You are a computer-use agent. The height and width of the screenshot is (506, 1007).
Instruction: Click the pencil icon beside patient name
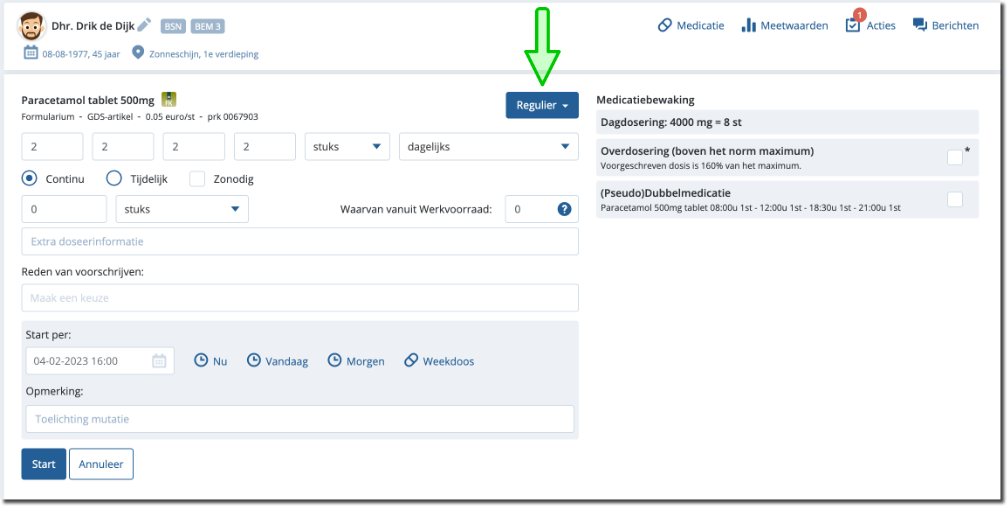click(144, 25)
